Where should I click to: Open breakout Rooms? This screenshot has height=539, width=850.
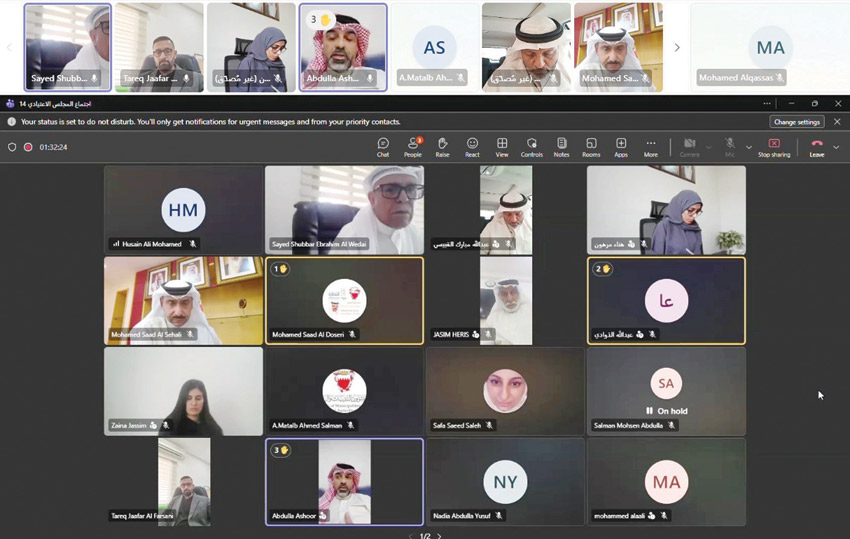[x=591, y=147]
